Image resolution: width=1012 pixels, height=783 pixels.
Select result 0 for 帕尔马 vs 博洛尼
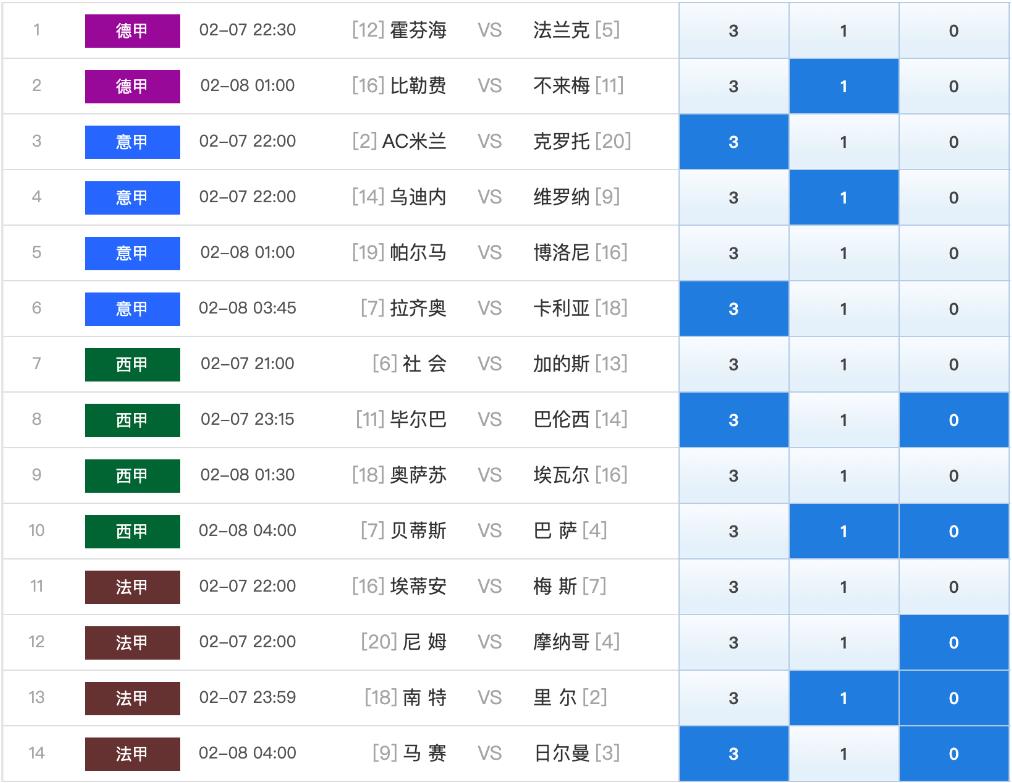click(954, 253)
